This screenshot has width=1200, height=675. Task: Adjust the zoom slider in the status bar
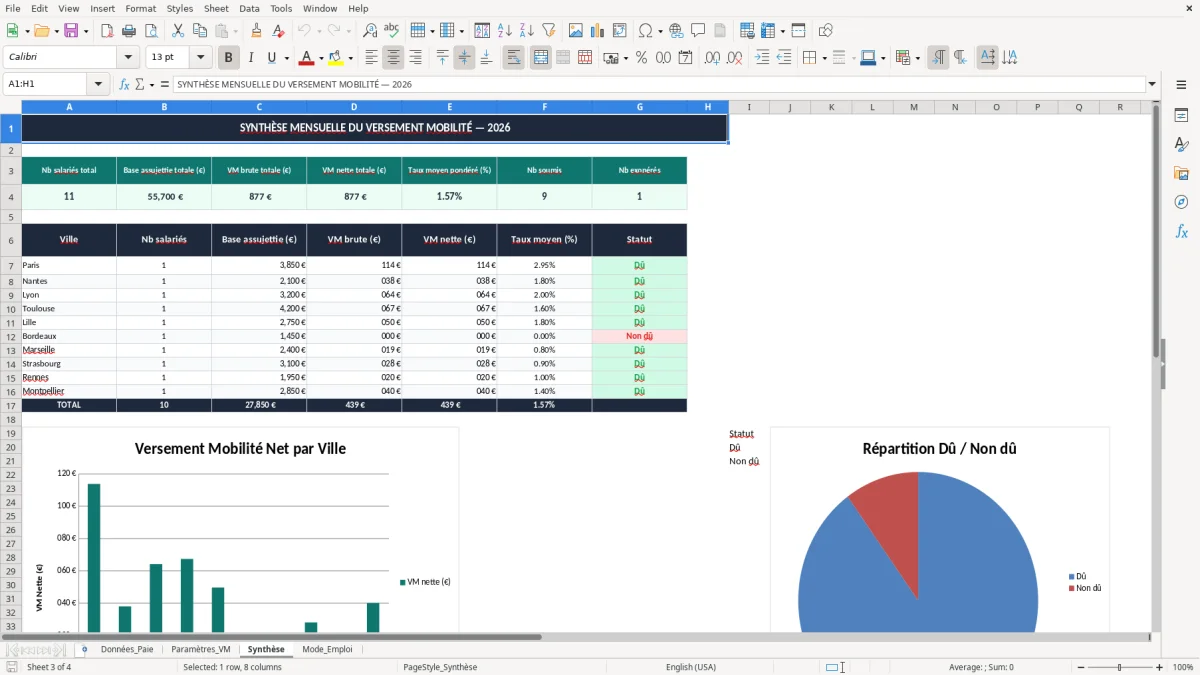click(x=1120, y=667)
